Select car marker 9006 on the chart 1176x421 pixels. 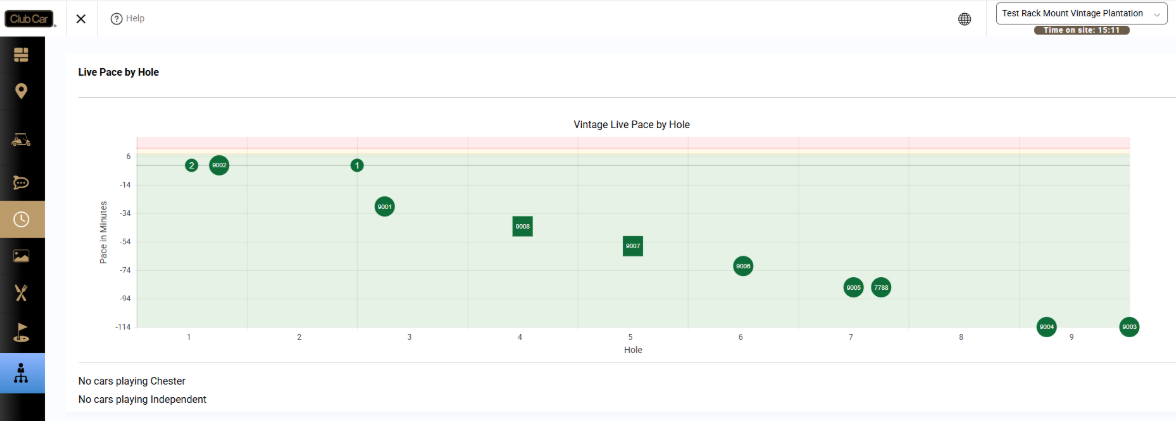click(743, 266)
